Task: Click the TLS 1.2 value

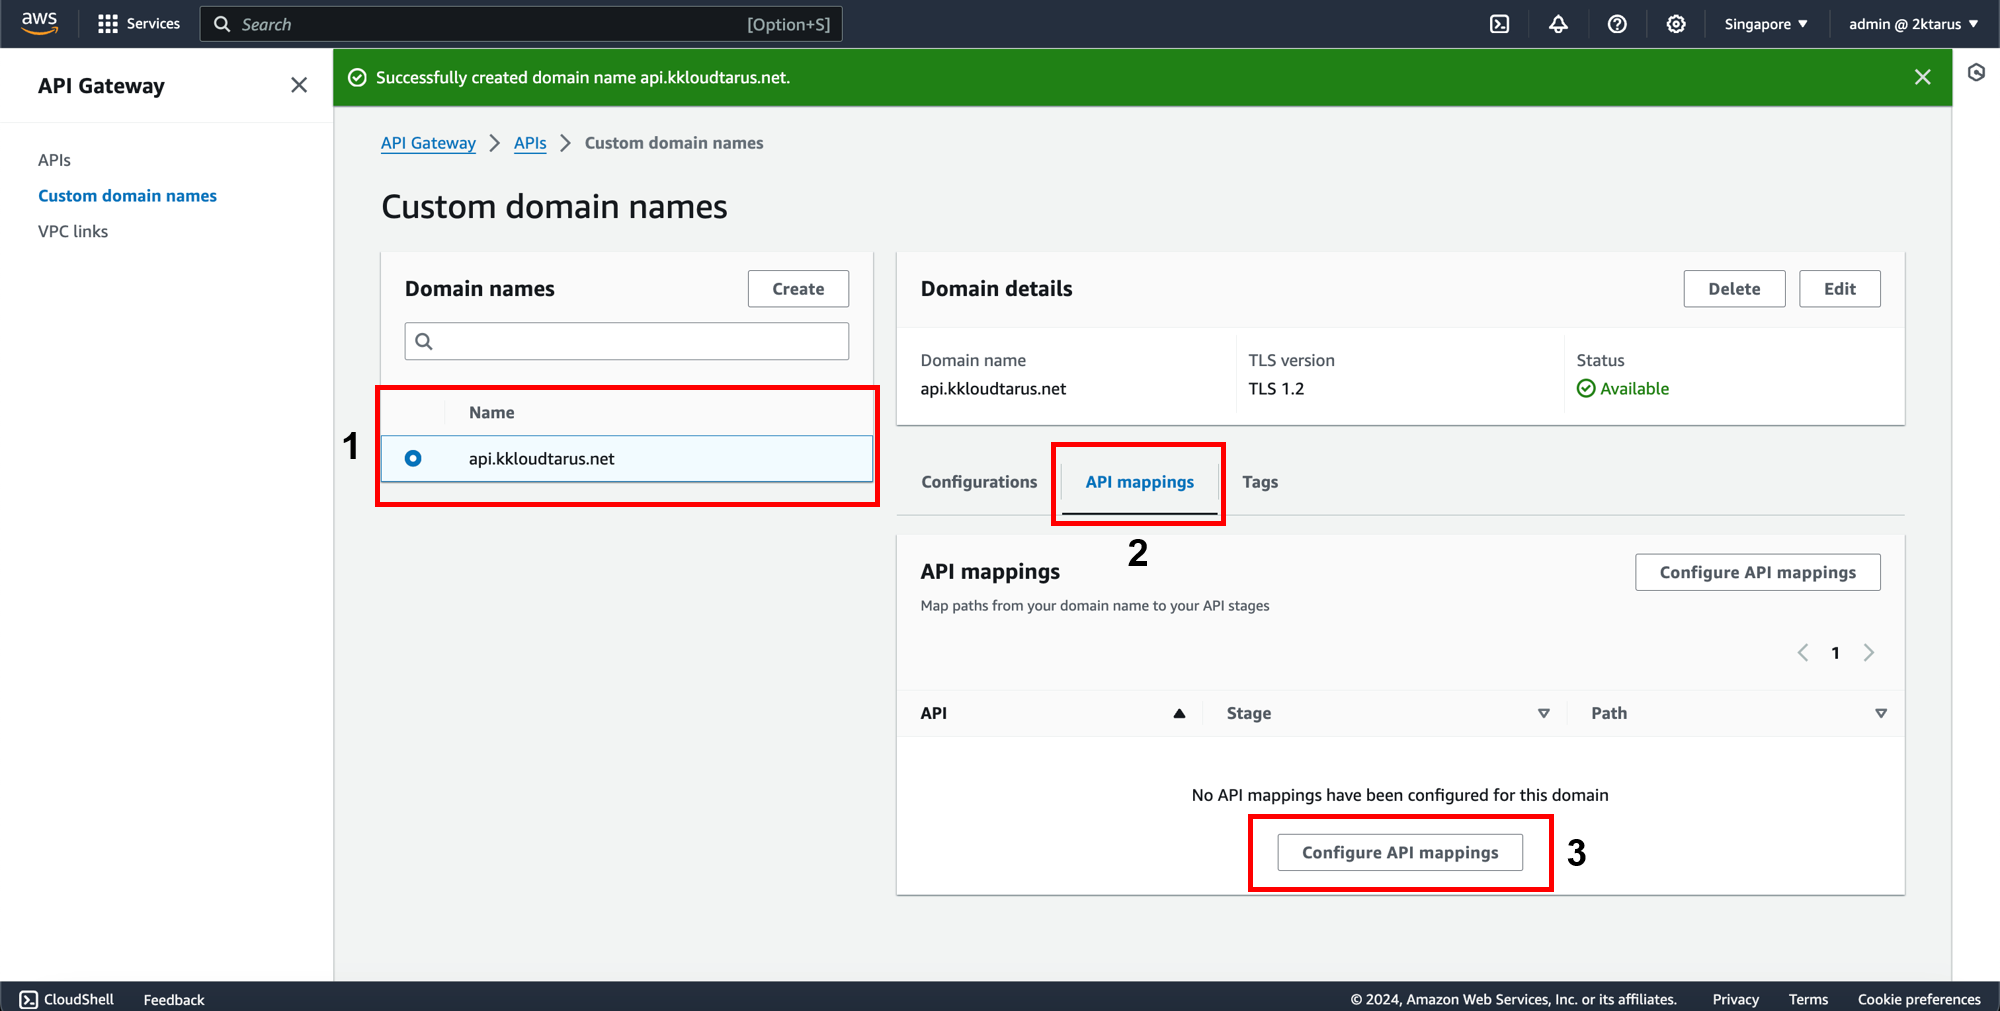Action: coord(1276,389)
